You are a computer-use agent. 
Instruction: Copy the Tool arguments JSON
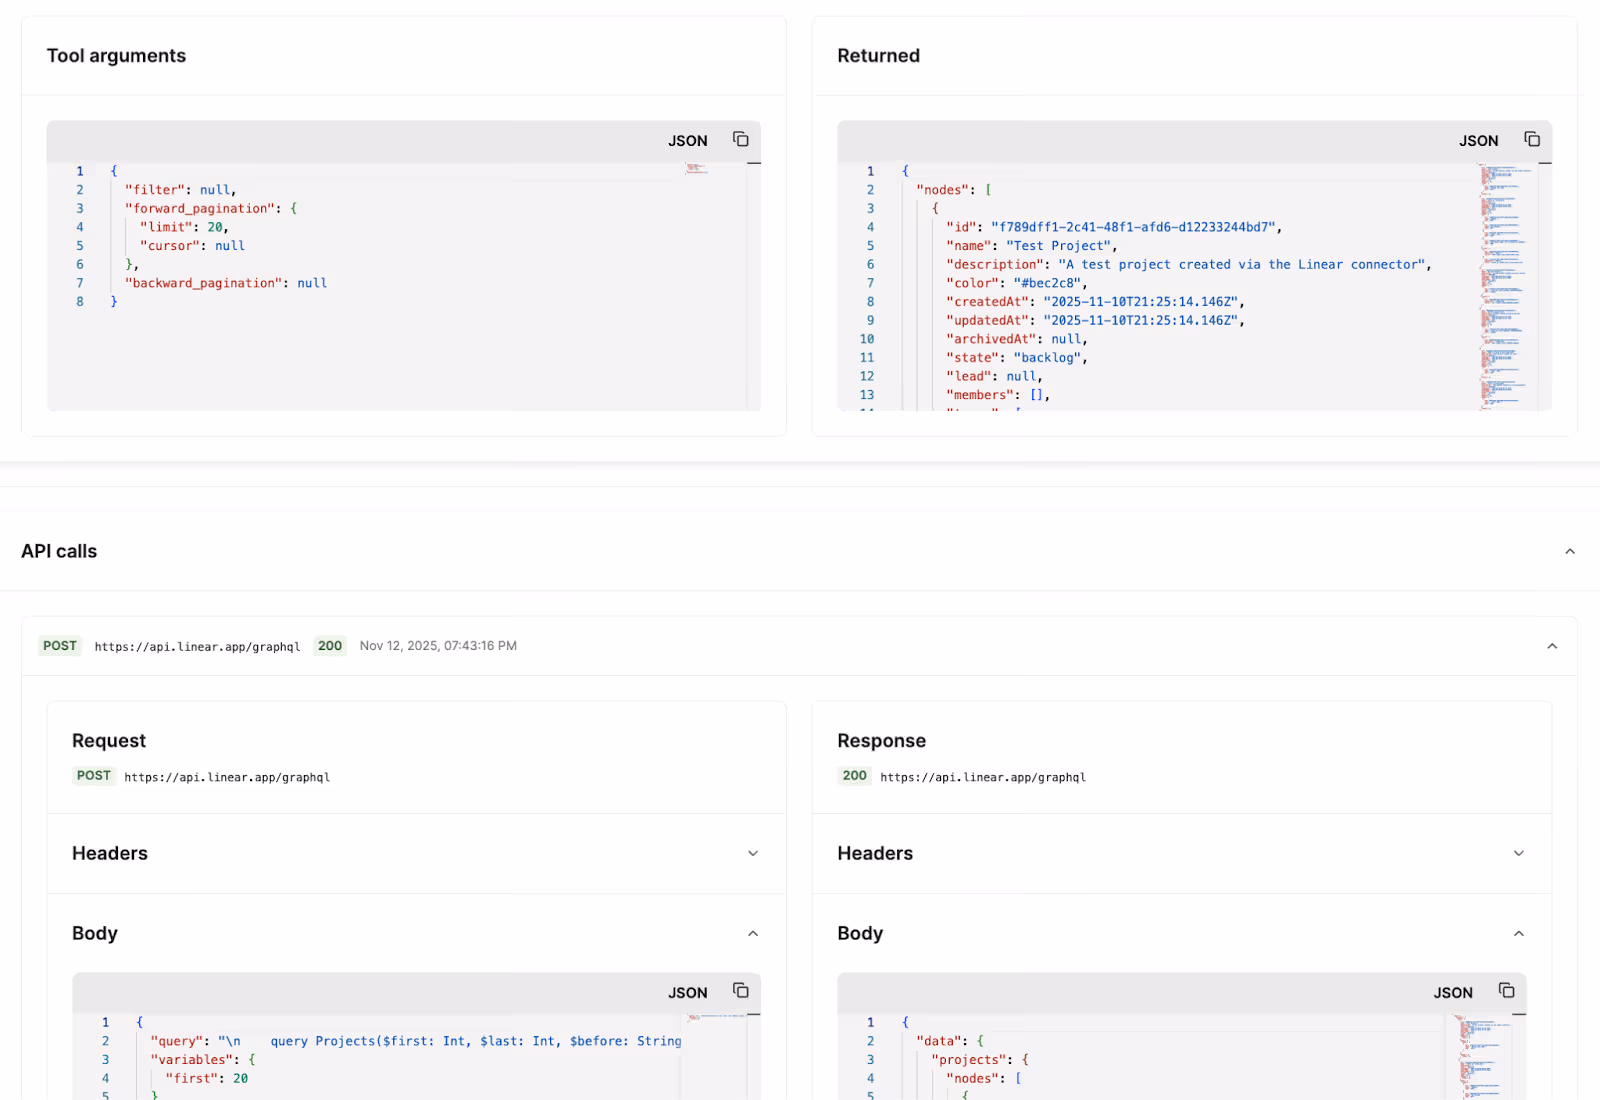point(741,139)
